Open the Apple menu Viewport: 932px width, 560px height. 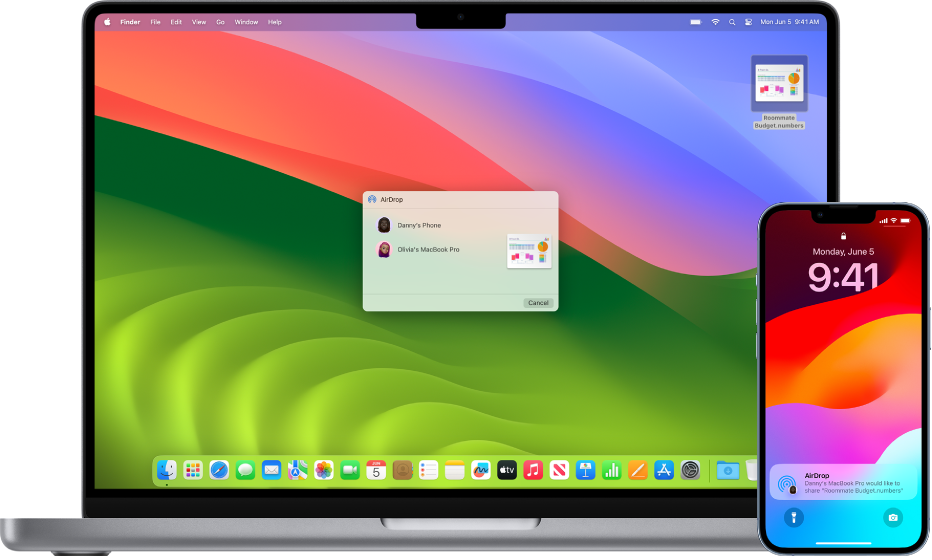click(x=105, y=21)
